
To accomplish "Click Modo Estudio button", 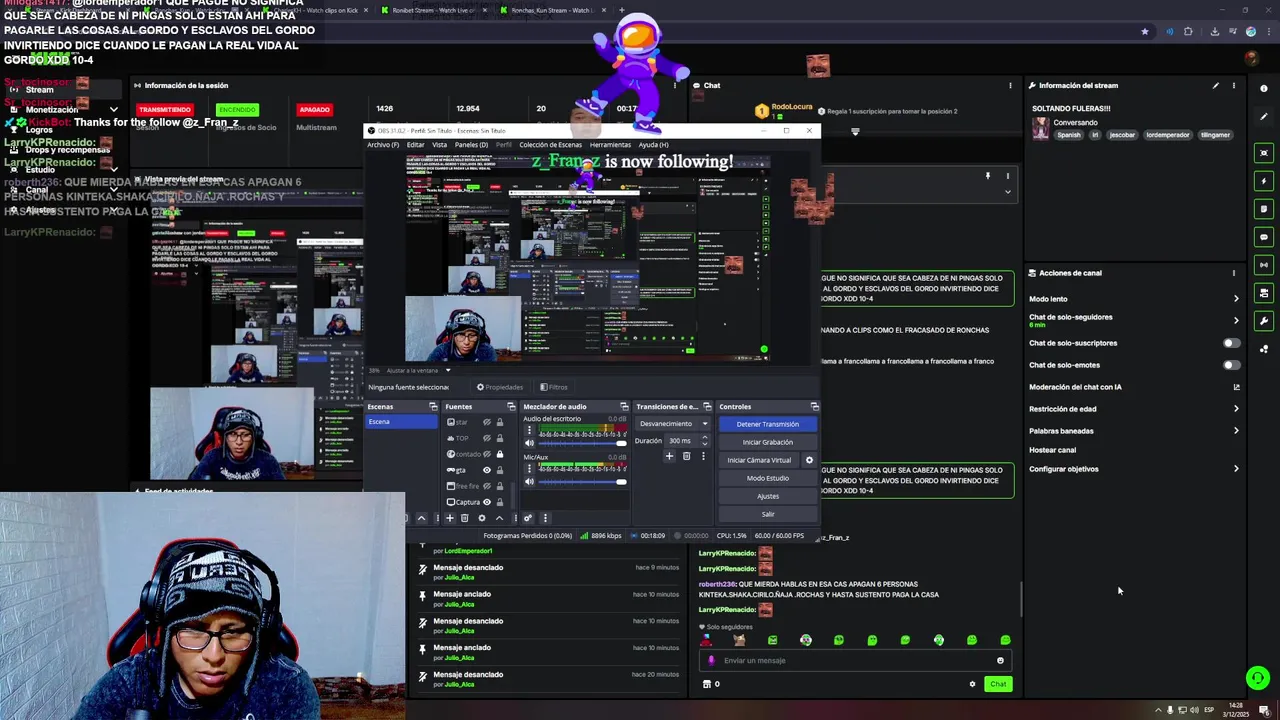I will pos(767,478).
